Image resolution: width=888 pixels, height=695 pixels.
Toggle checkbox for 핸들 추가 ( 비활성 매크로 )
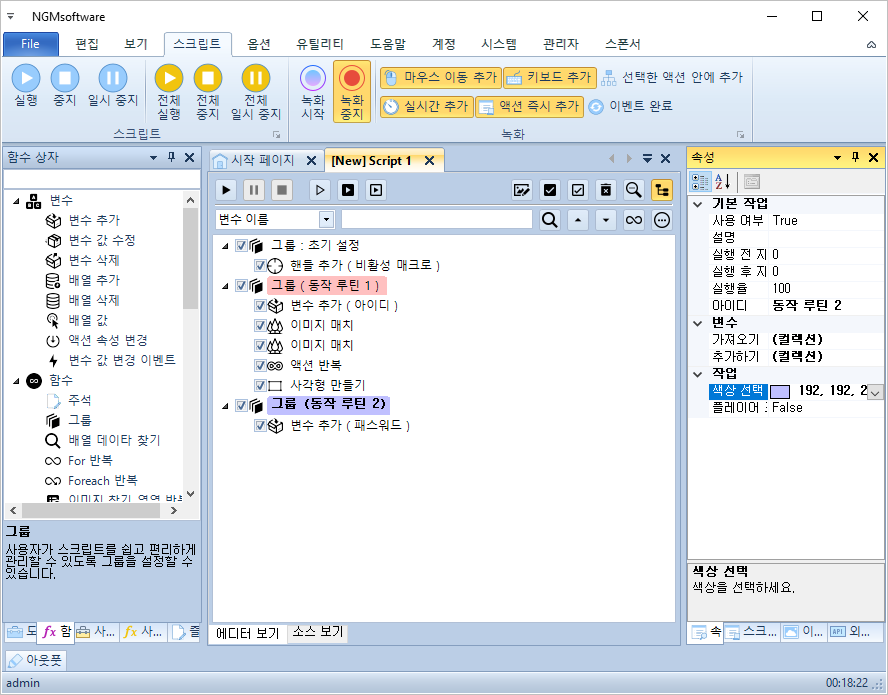260,266
